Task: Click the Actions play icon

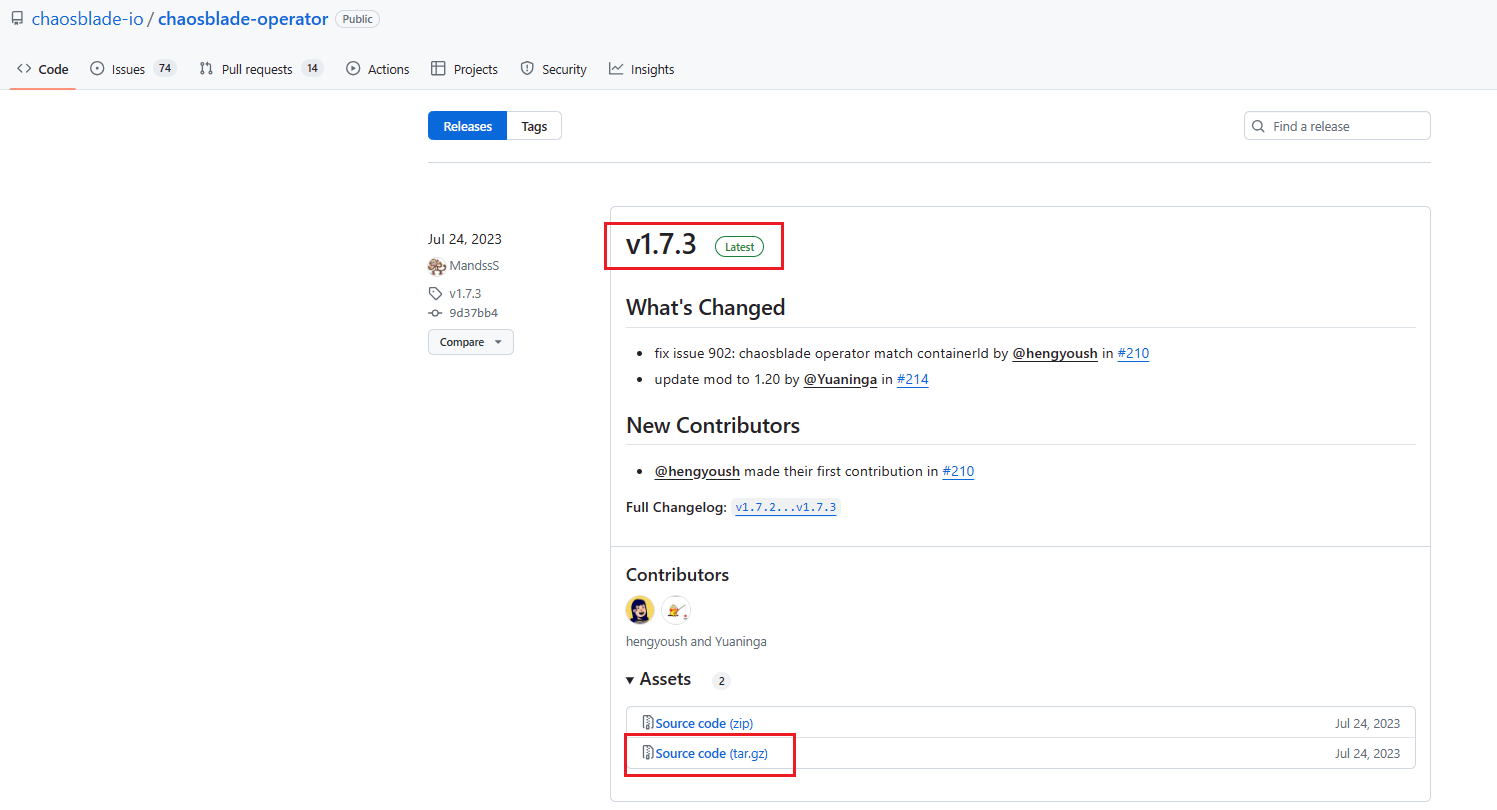Action: 353,69
